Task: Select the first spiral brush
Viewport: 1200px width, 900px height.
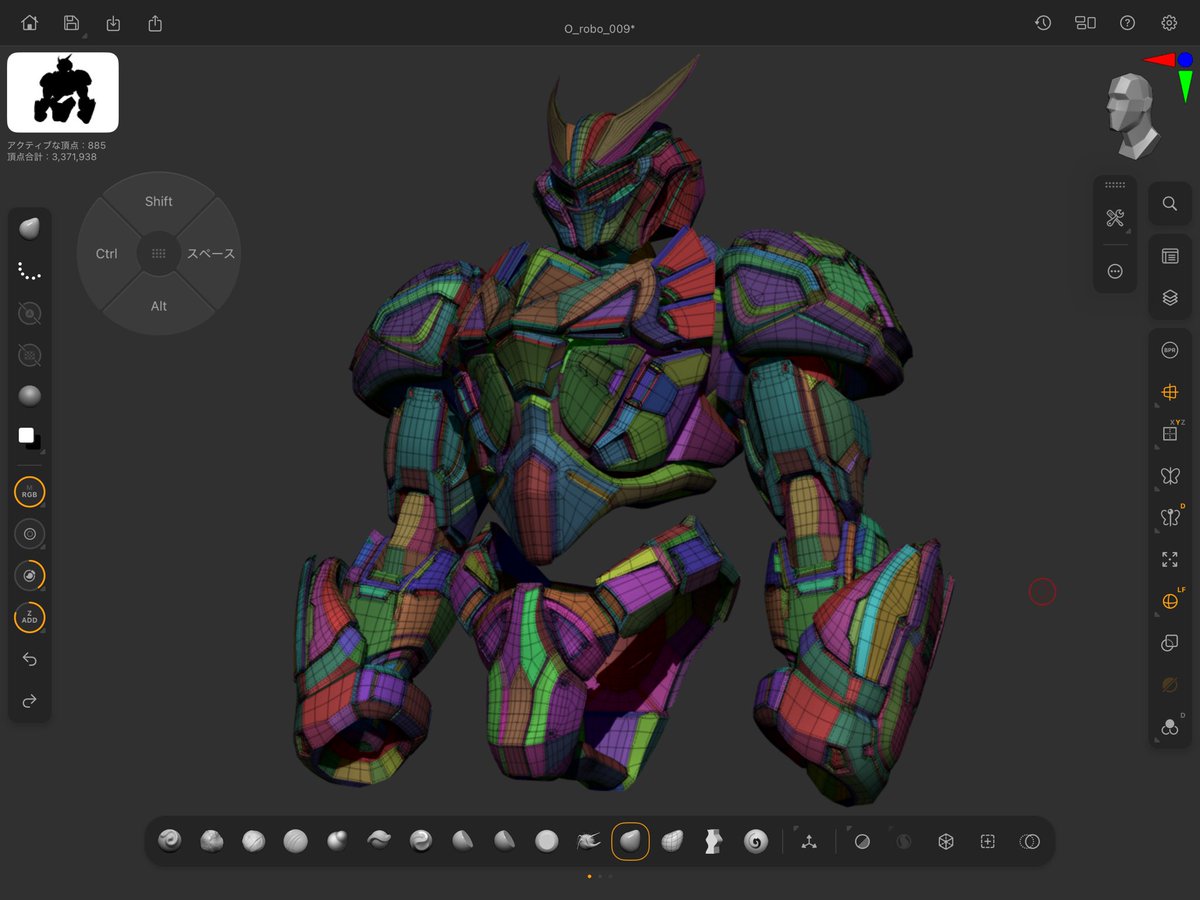Action: point(170,841)
